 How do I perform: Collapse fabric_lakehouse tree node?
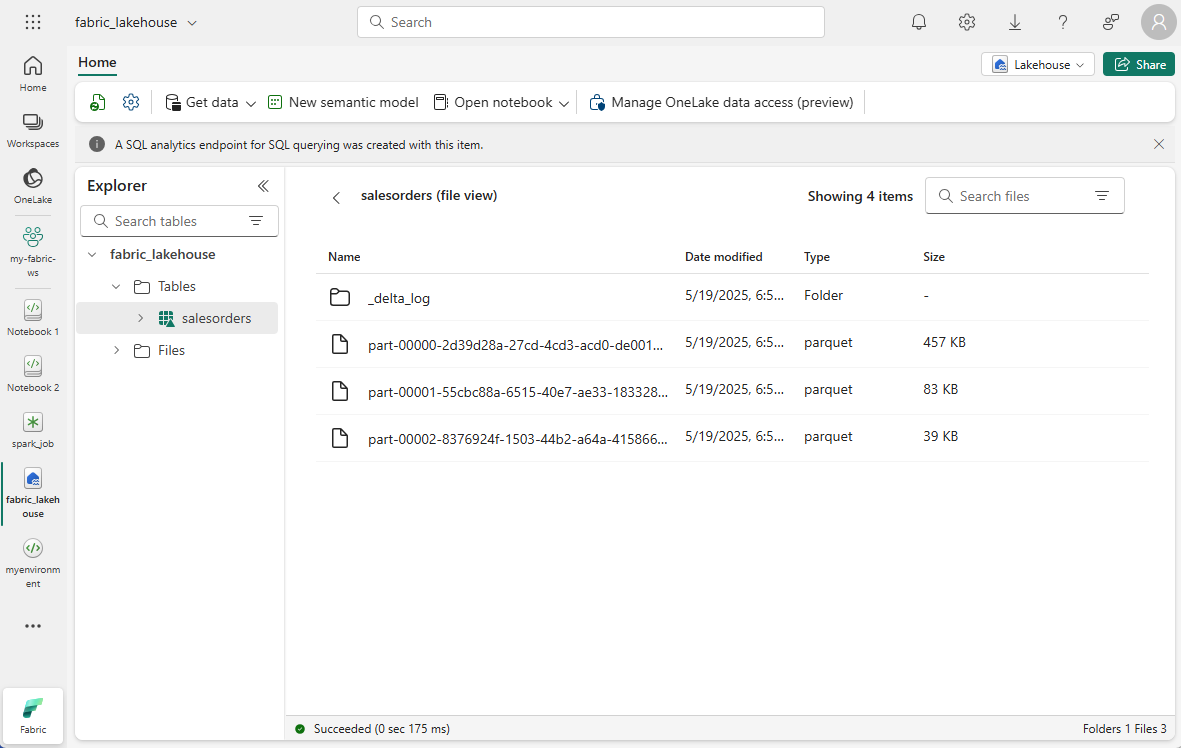pos(93,255)
